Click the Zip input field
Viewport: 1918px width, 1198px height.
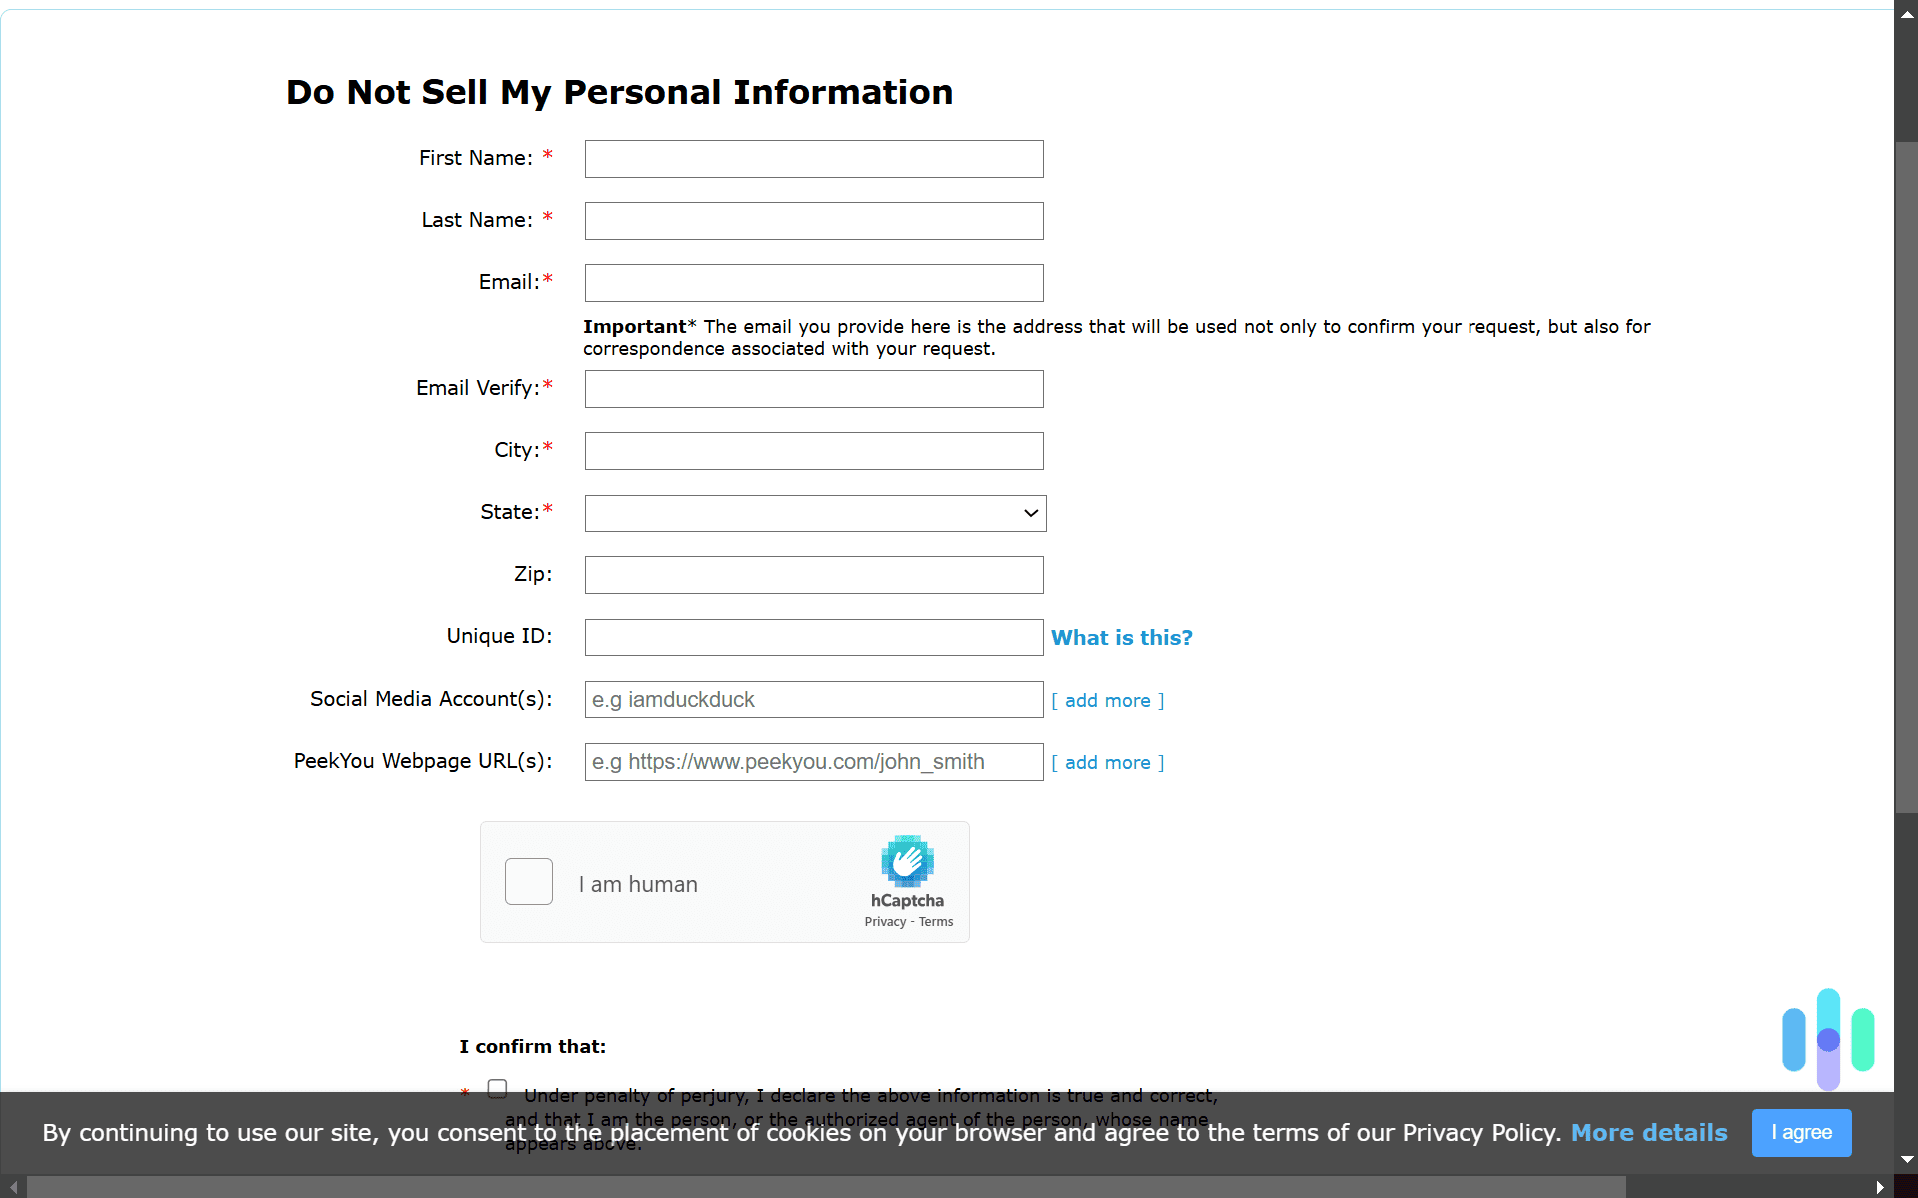(x=813, y=574)
